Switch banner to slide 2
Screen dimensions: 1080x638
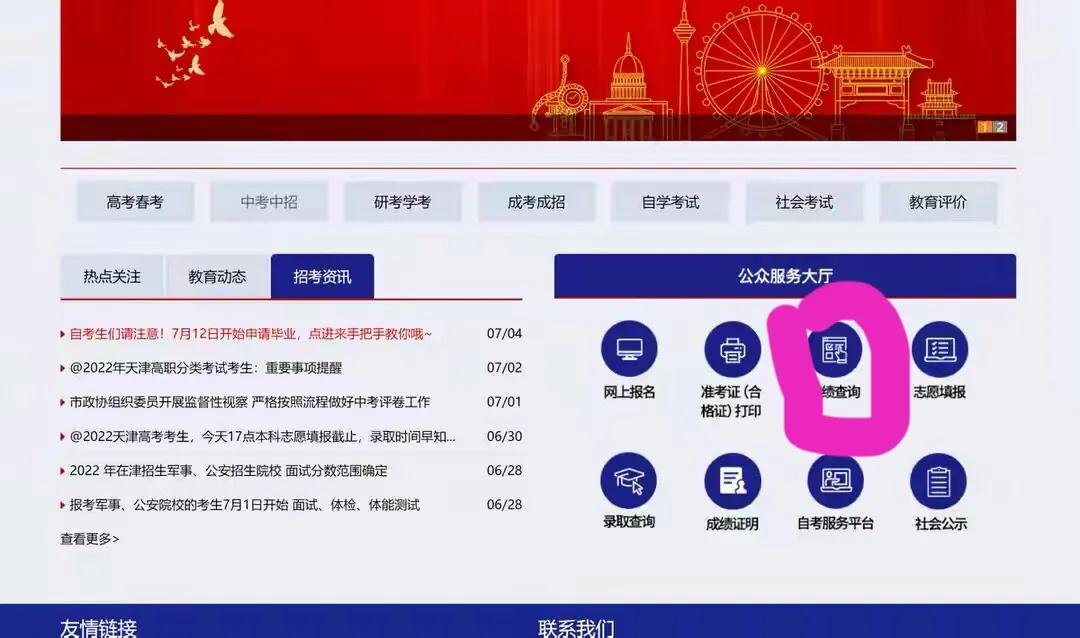click(999, 127)
